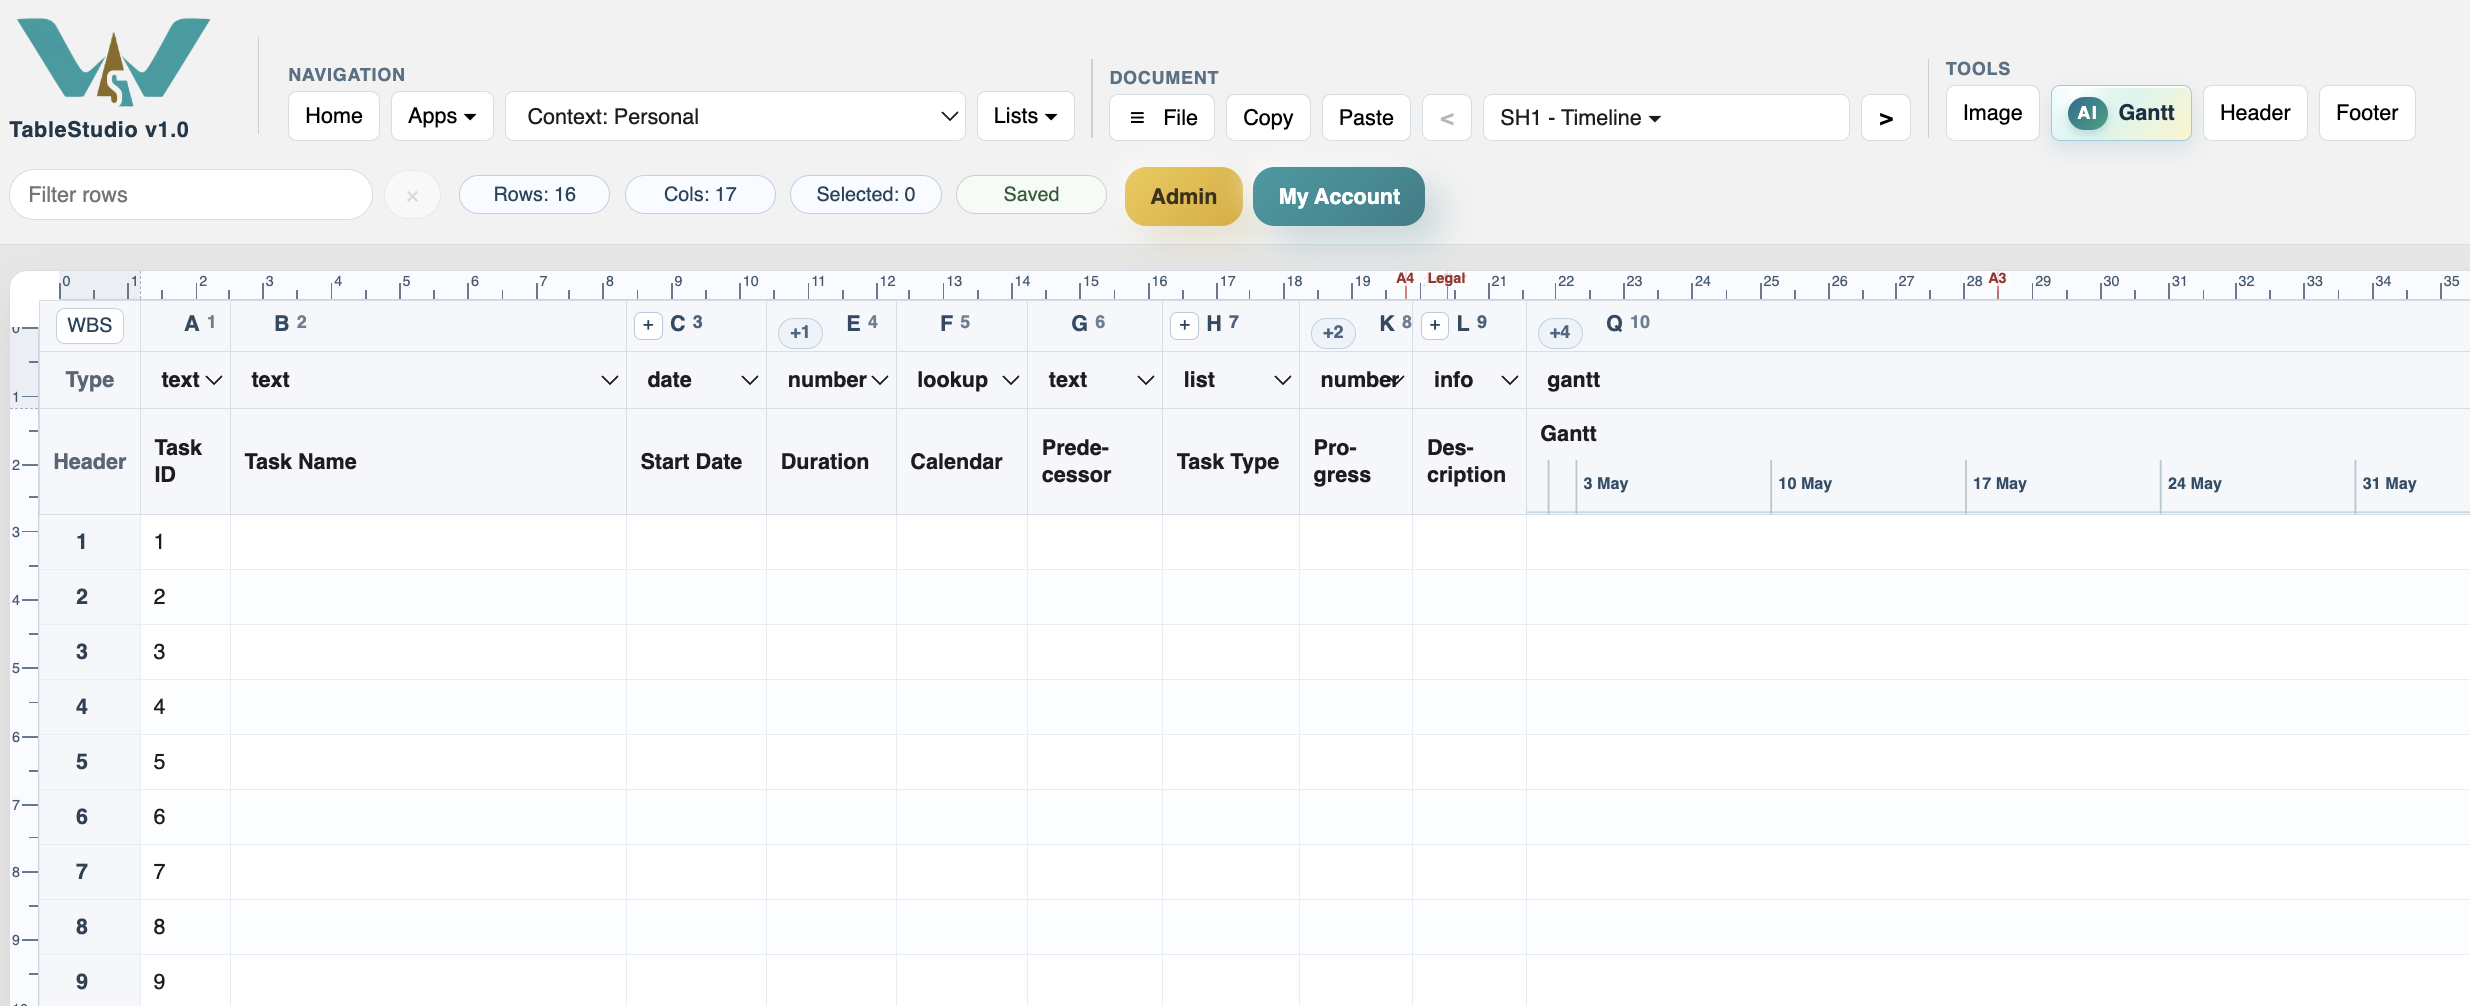This screenshot has width=2470, height=1006.
Task: Click the Copy button
Action: 1268,118
